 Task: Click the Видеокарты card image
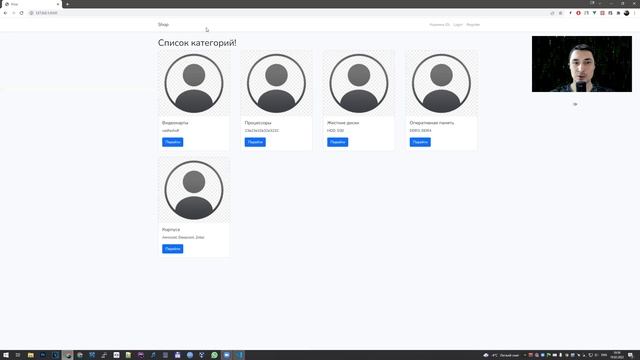194,84
